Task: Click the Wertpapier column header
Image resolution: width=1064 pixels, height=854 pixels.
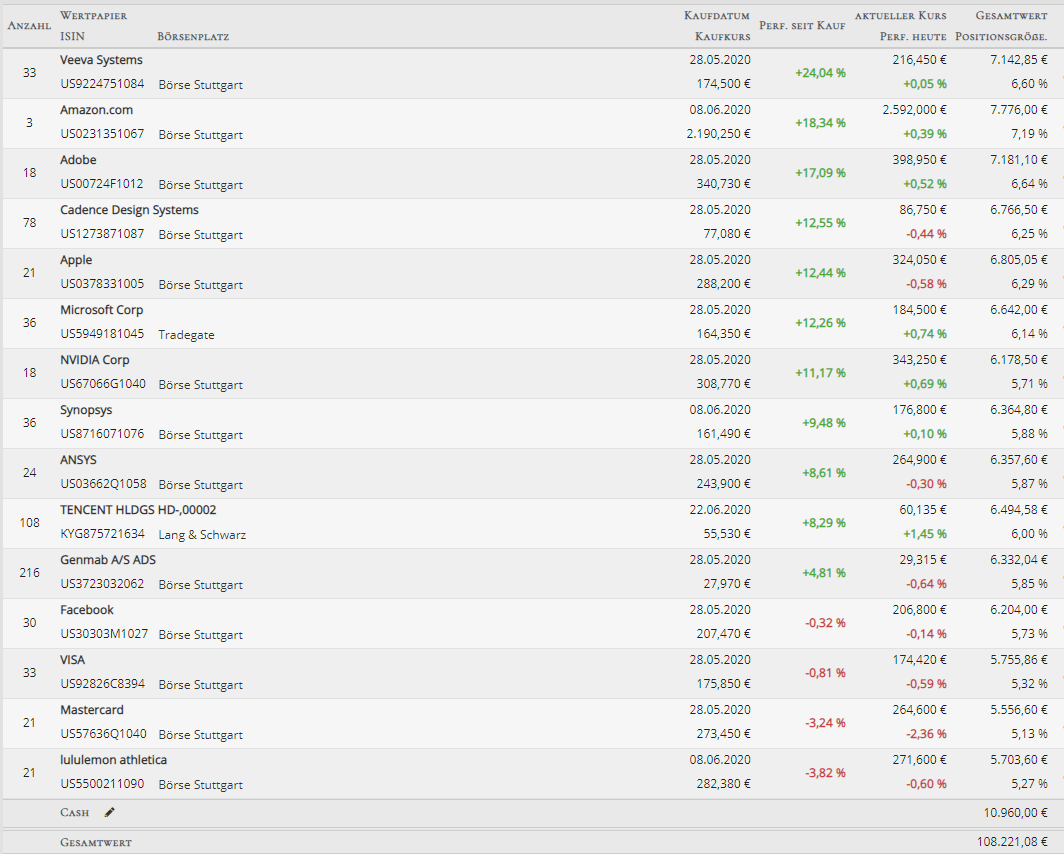Action: tap(94, 15)
